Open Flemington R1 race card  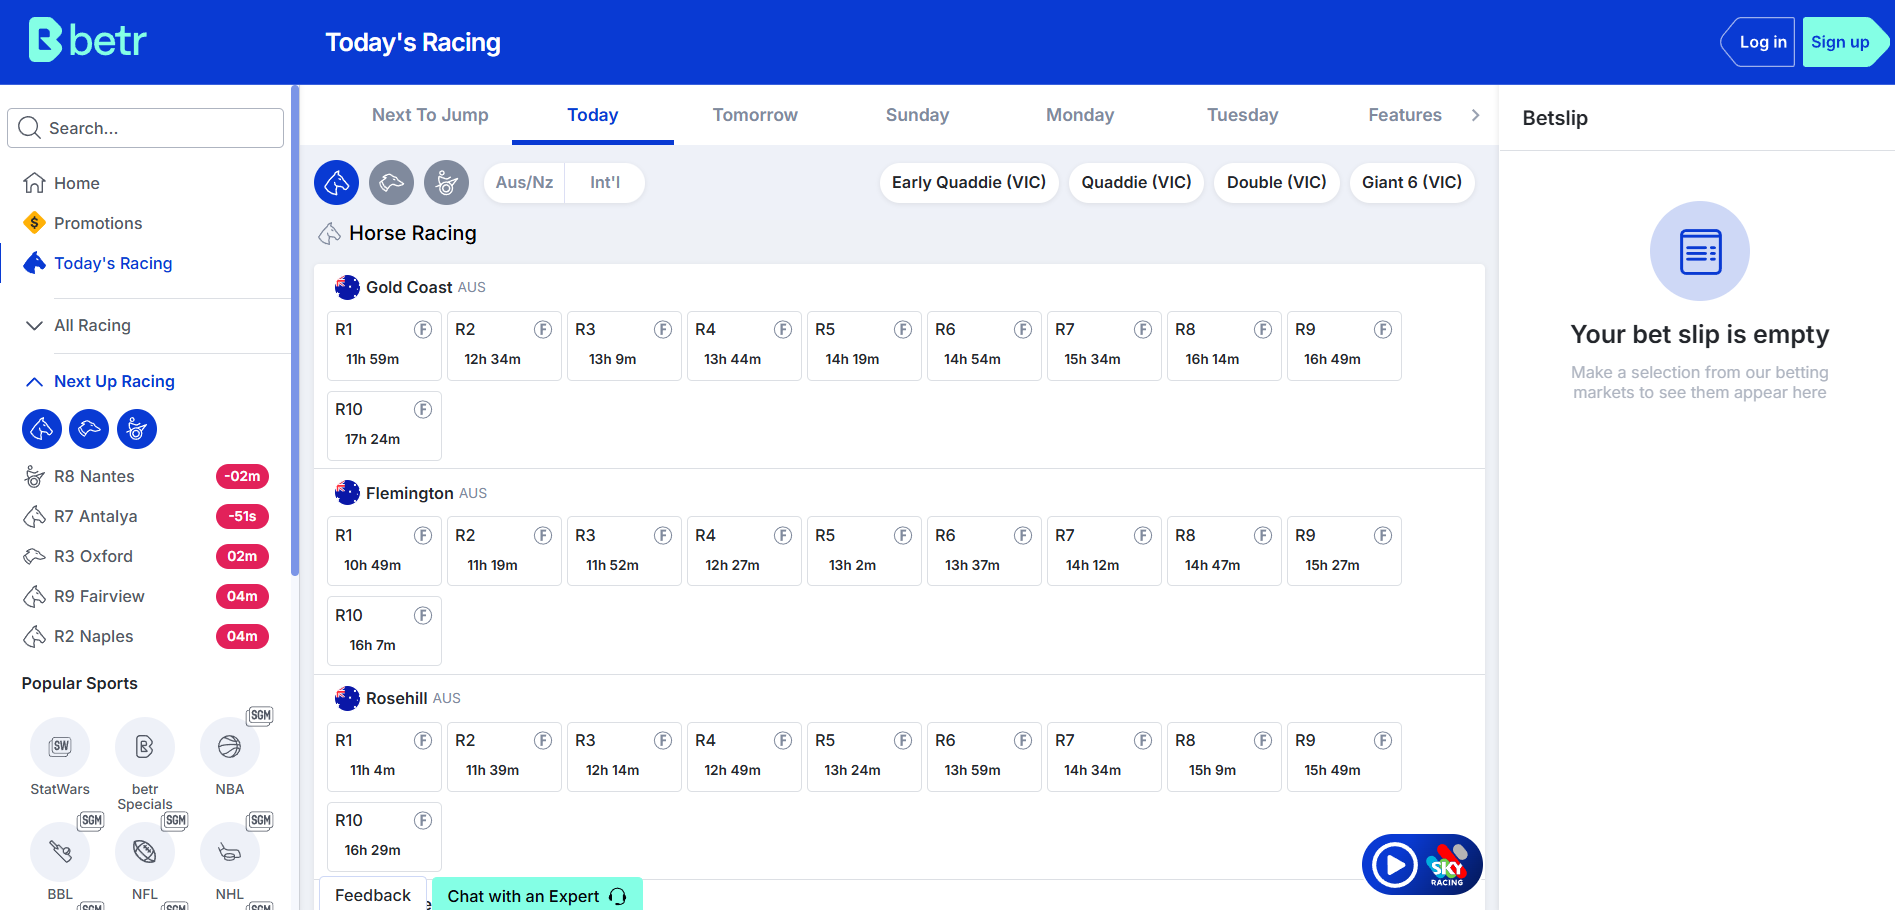pos(384,551)
